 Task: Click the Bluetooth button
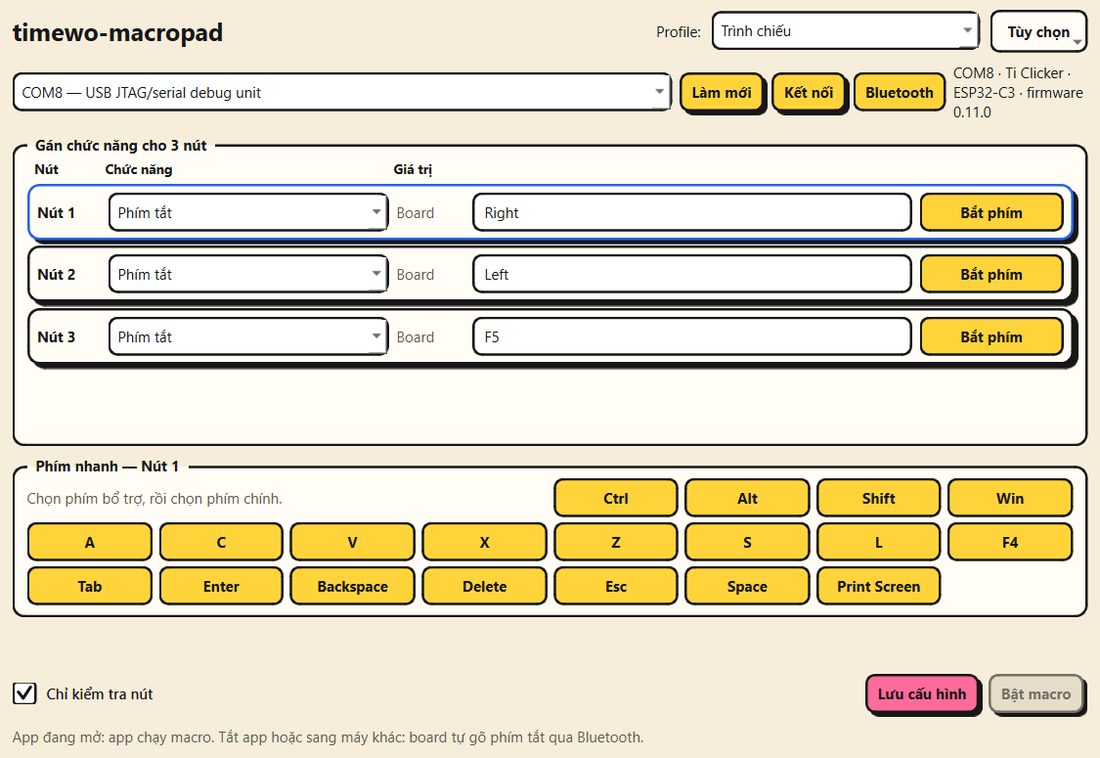(899, 93)
